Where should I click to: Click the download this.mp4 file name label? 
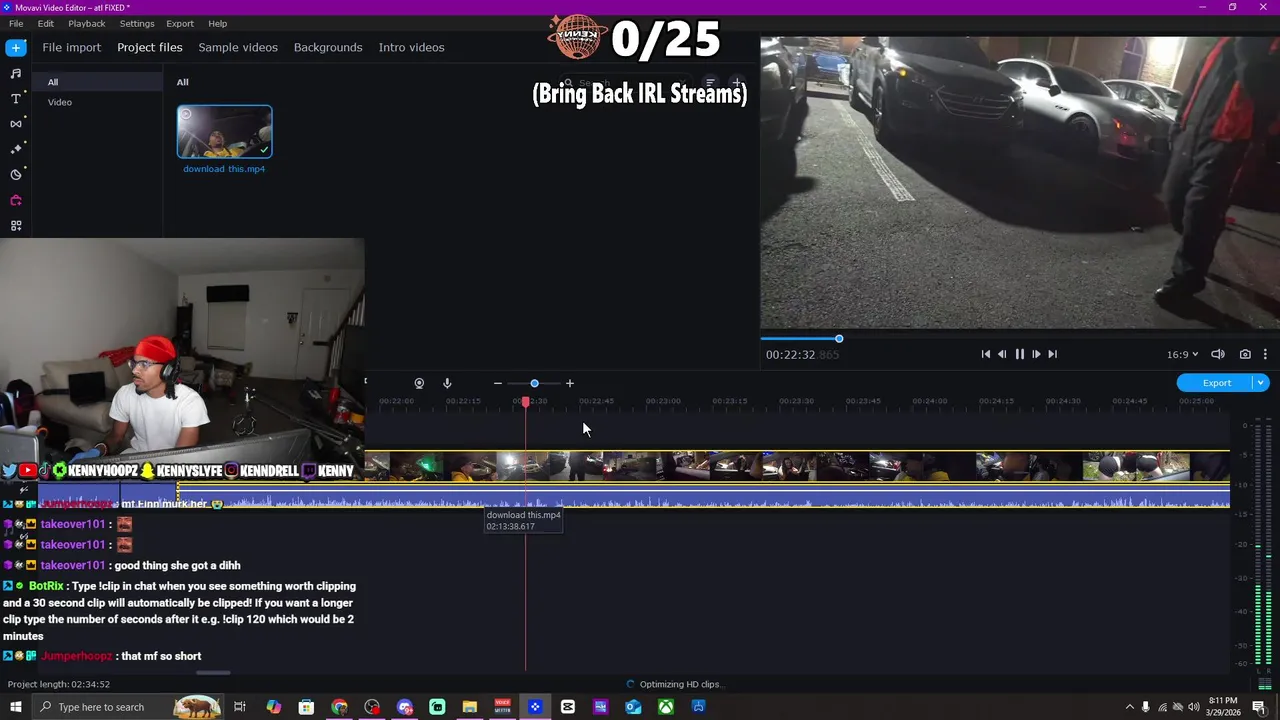coord(224,169)
